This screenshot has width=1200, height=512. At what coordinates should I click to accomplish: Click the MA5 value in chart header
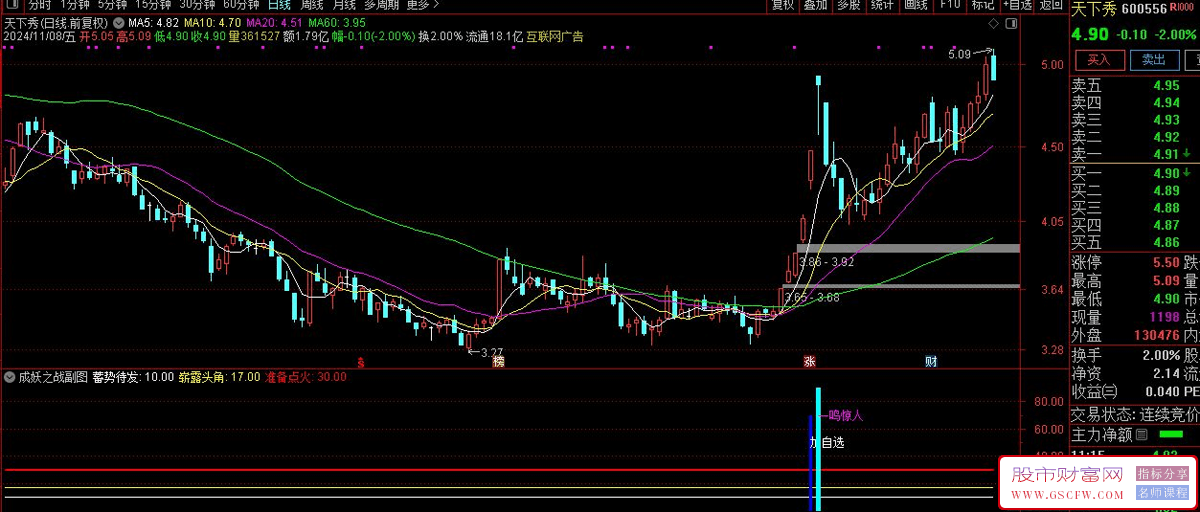coord(153,22)
